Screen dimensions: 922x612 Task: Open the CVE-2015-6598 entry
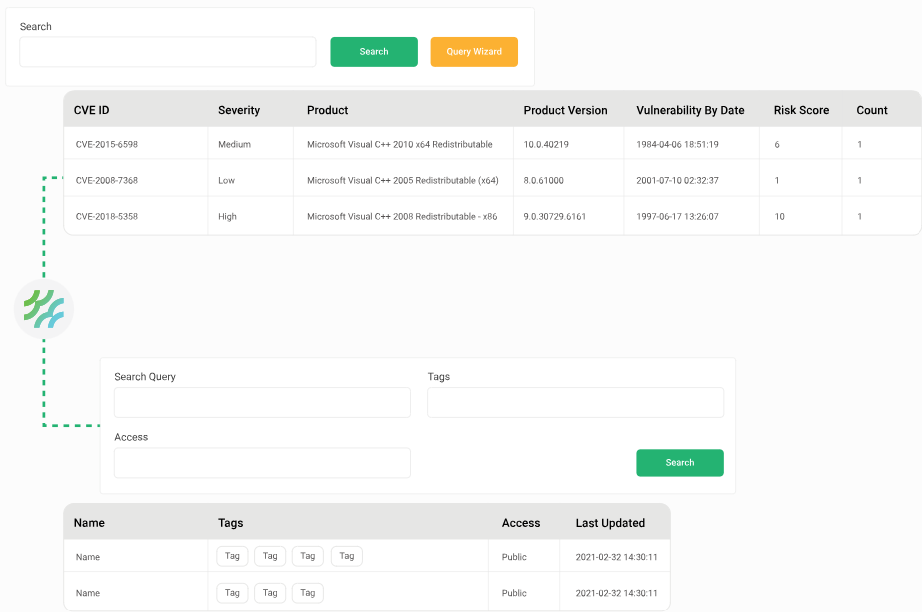[107, 144]
